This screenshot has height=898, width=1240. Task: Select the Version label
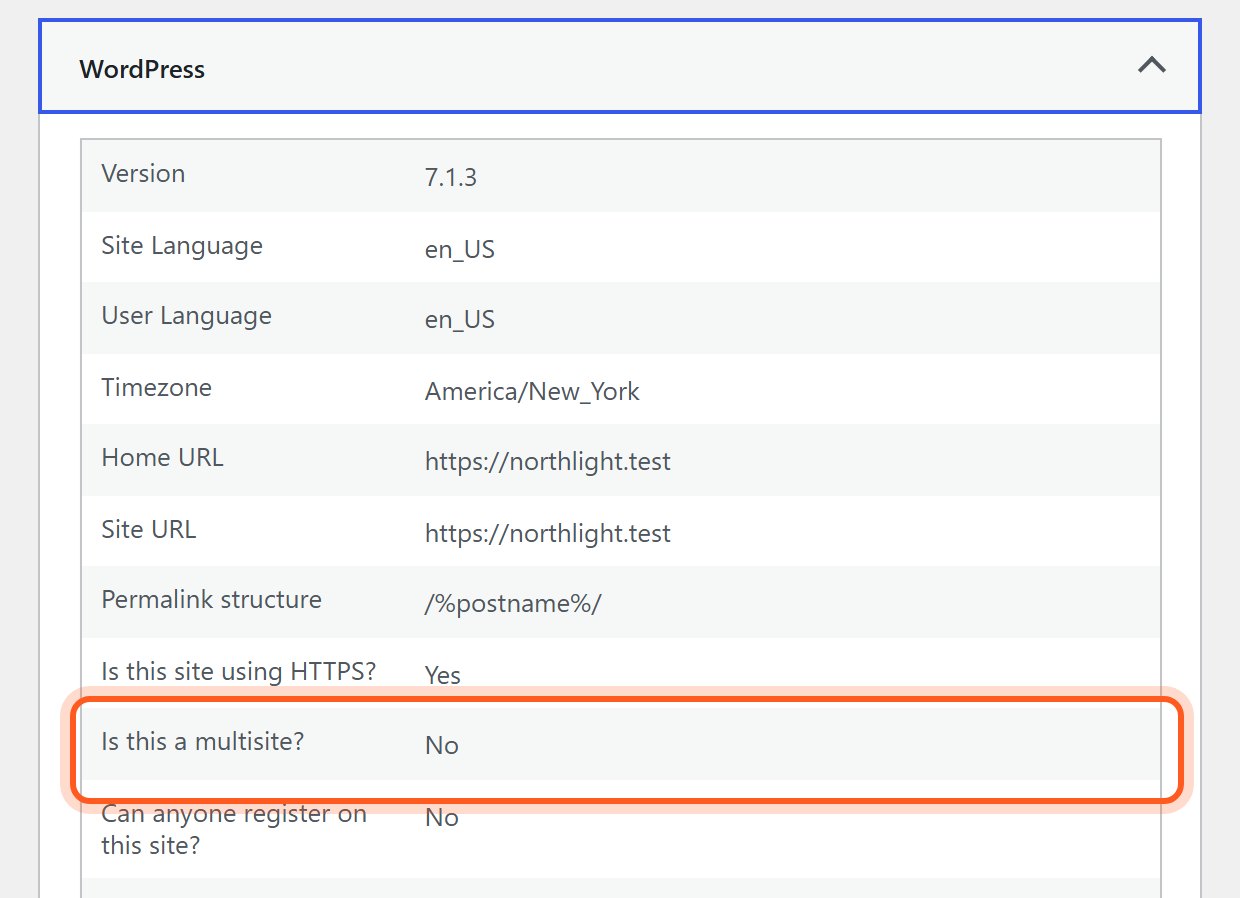pyautogui.click(x=143, y=173)
